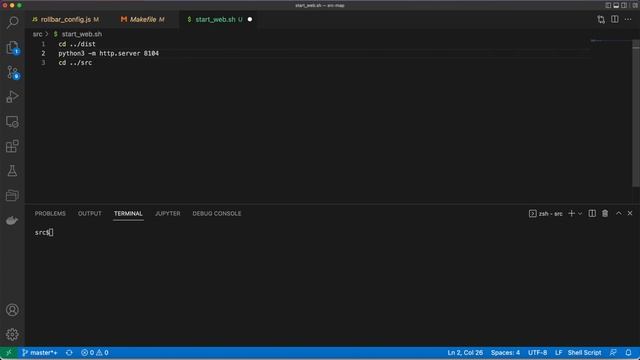Click src in the breadcrumb
Viewport: 640px width, 360px height.
pos(37,34)
